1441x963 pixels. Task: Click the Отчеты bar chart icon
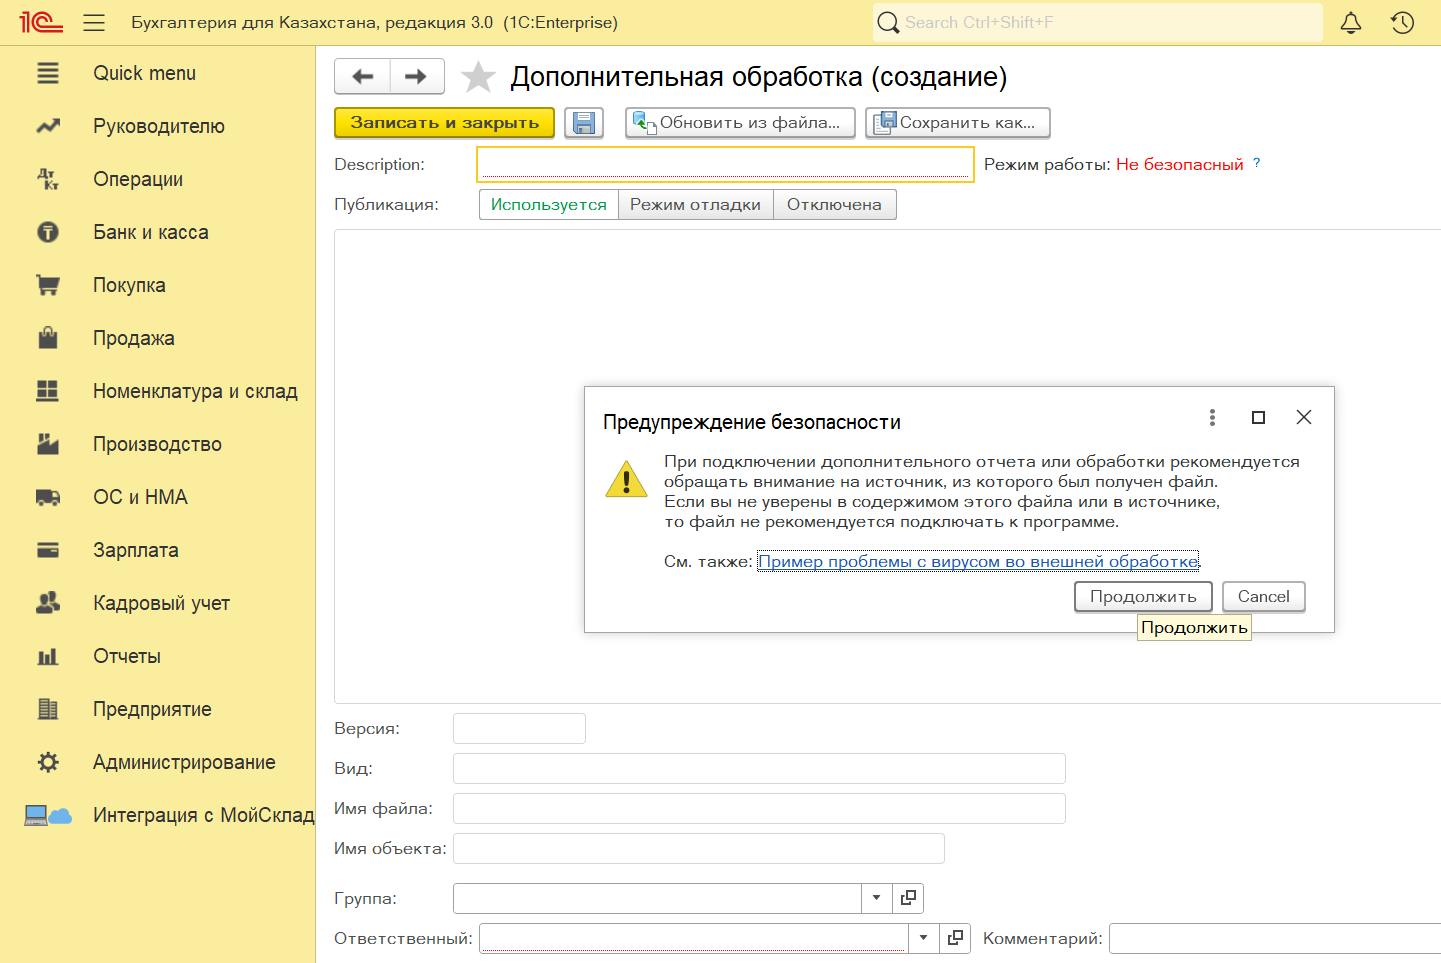tap(48, 656)
